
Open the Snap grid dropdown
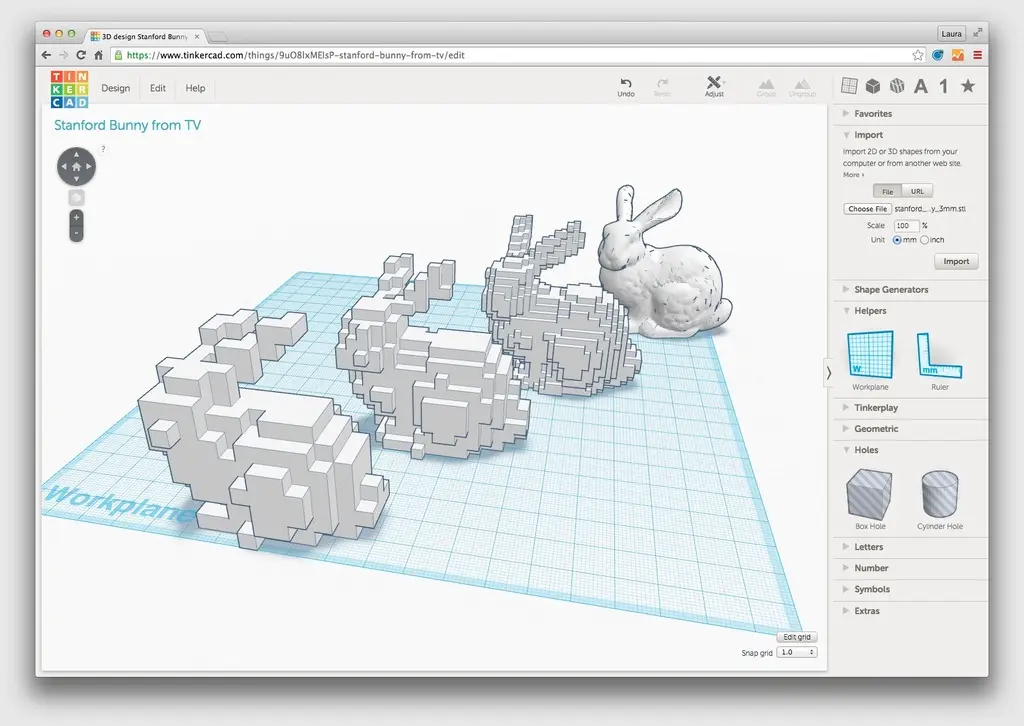(797, 652)
